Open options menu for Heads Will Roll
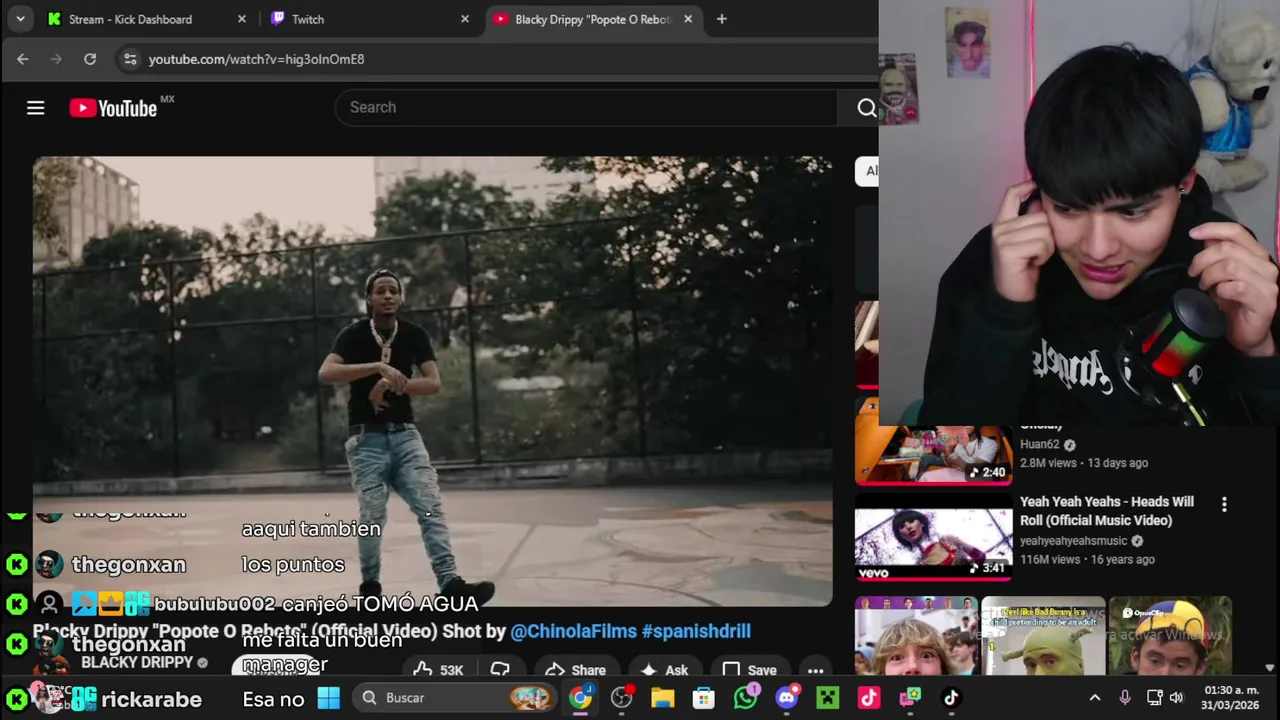Image resolution: width=1280 pixels, height=720 pixels. [1224, 505]
